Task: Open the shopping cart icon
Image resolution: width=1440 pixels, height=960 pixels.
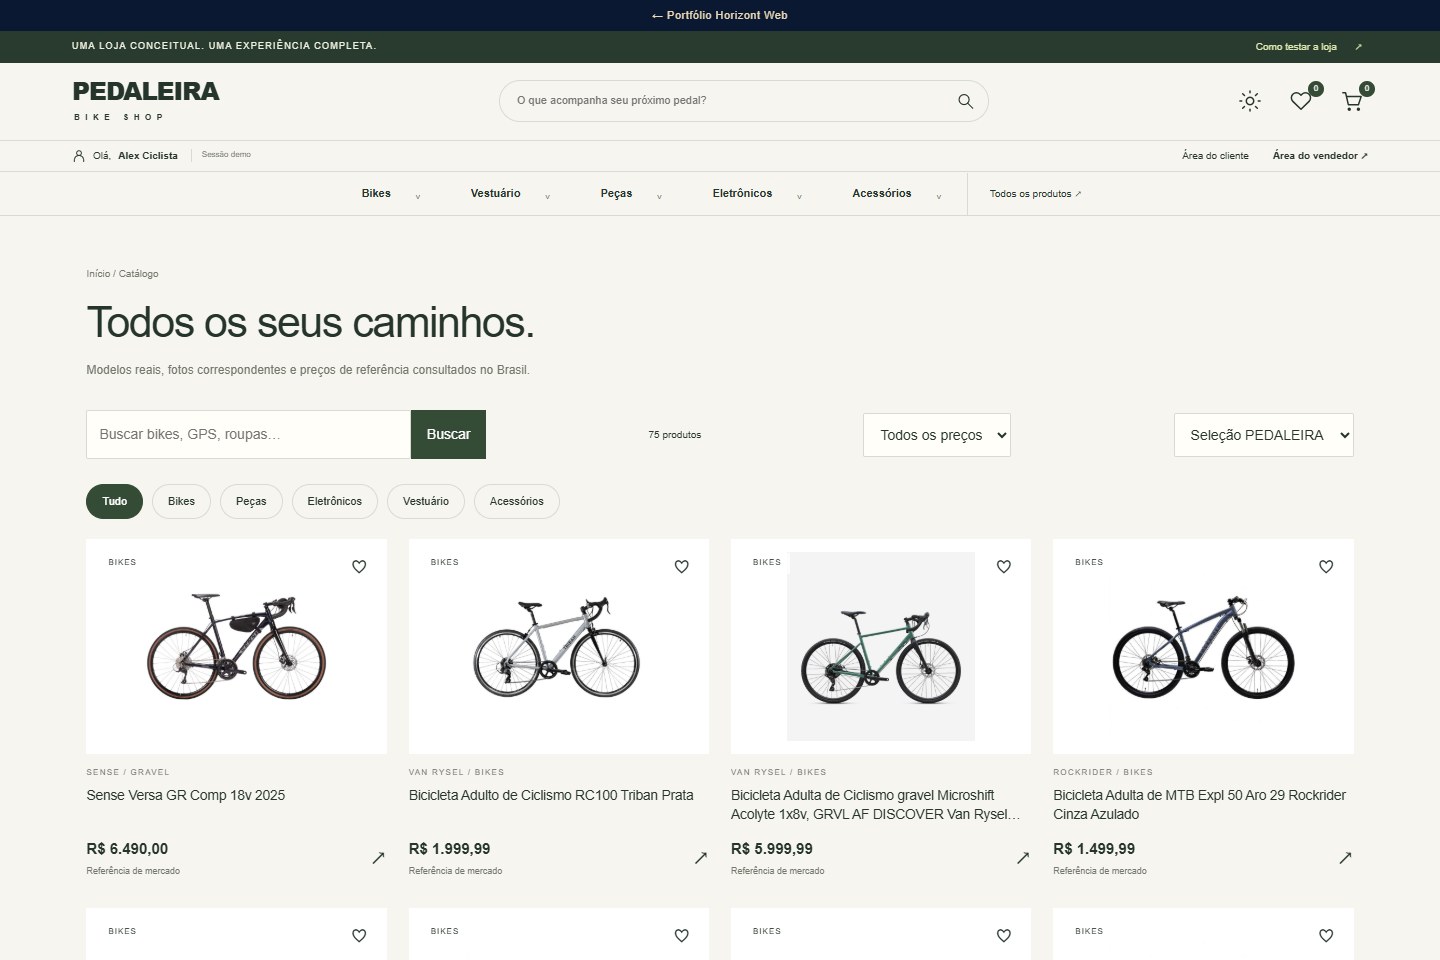Action: pyautogui.click(x=1352, y=101)
